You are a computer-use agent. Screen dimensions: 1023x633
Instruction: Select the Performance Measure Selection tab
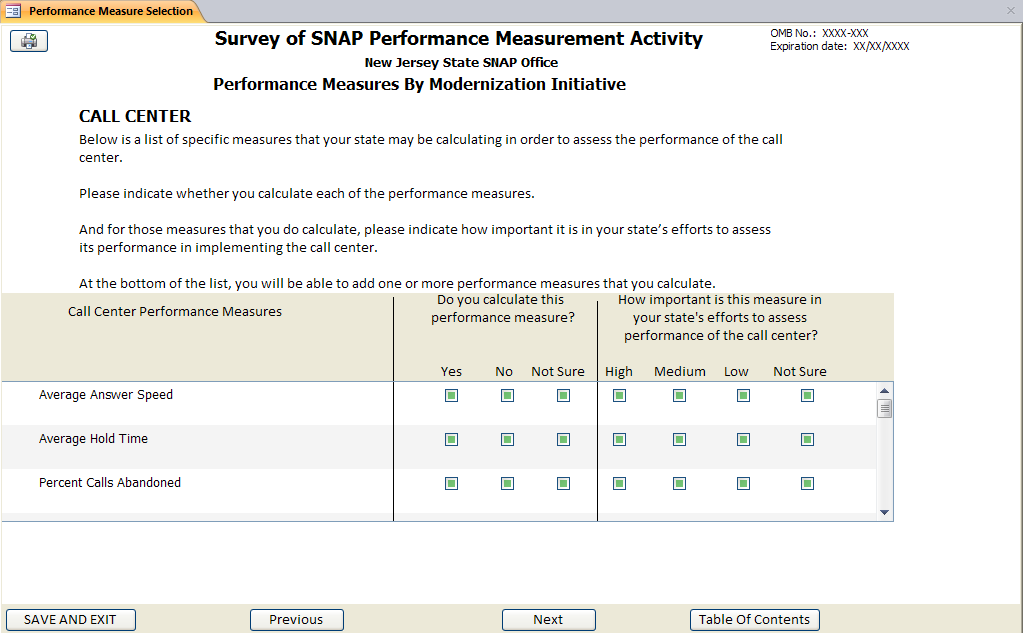tap(102, 11)
